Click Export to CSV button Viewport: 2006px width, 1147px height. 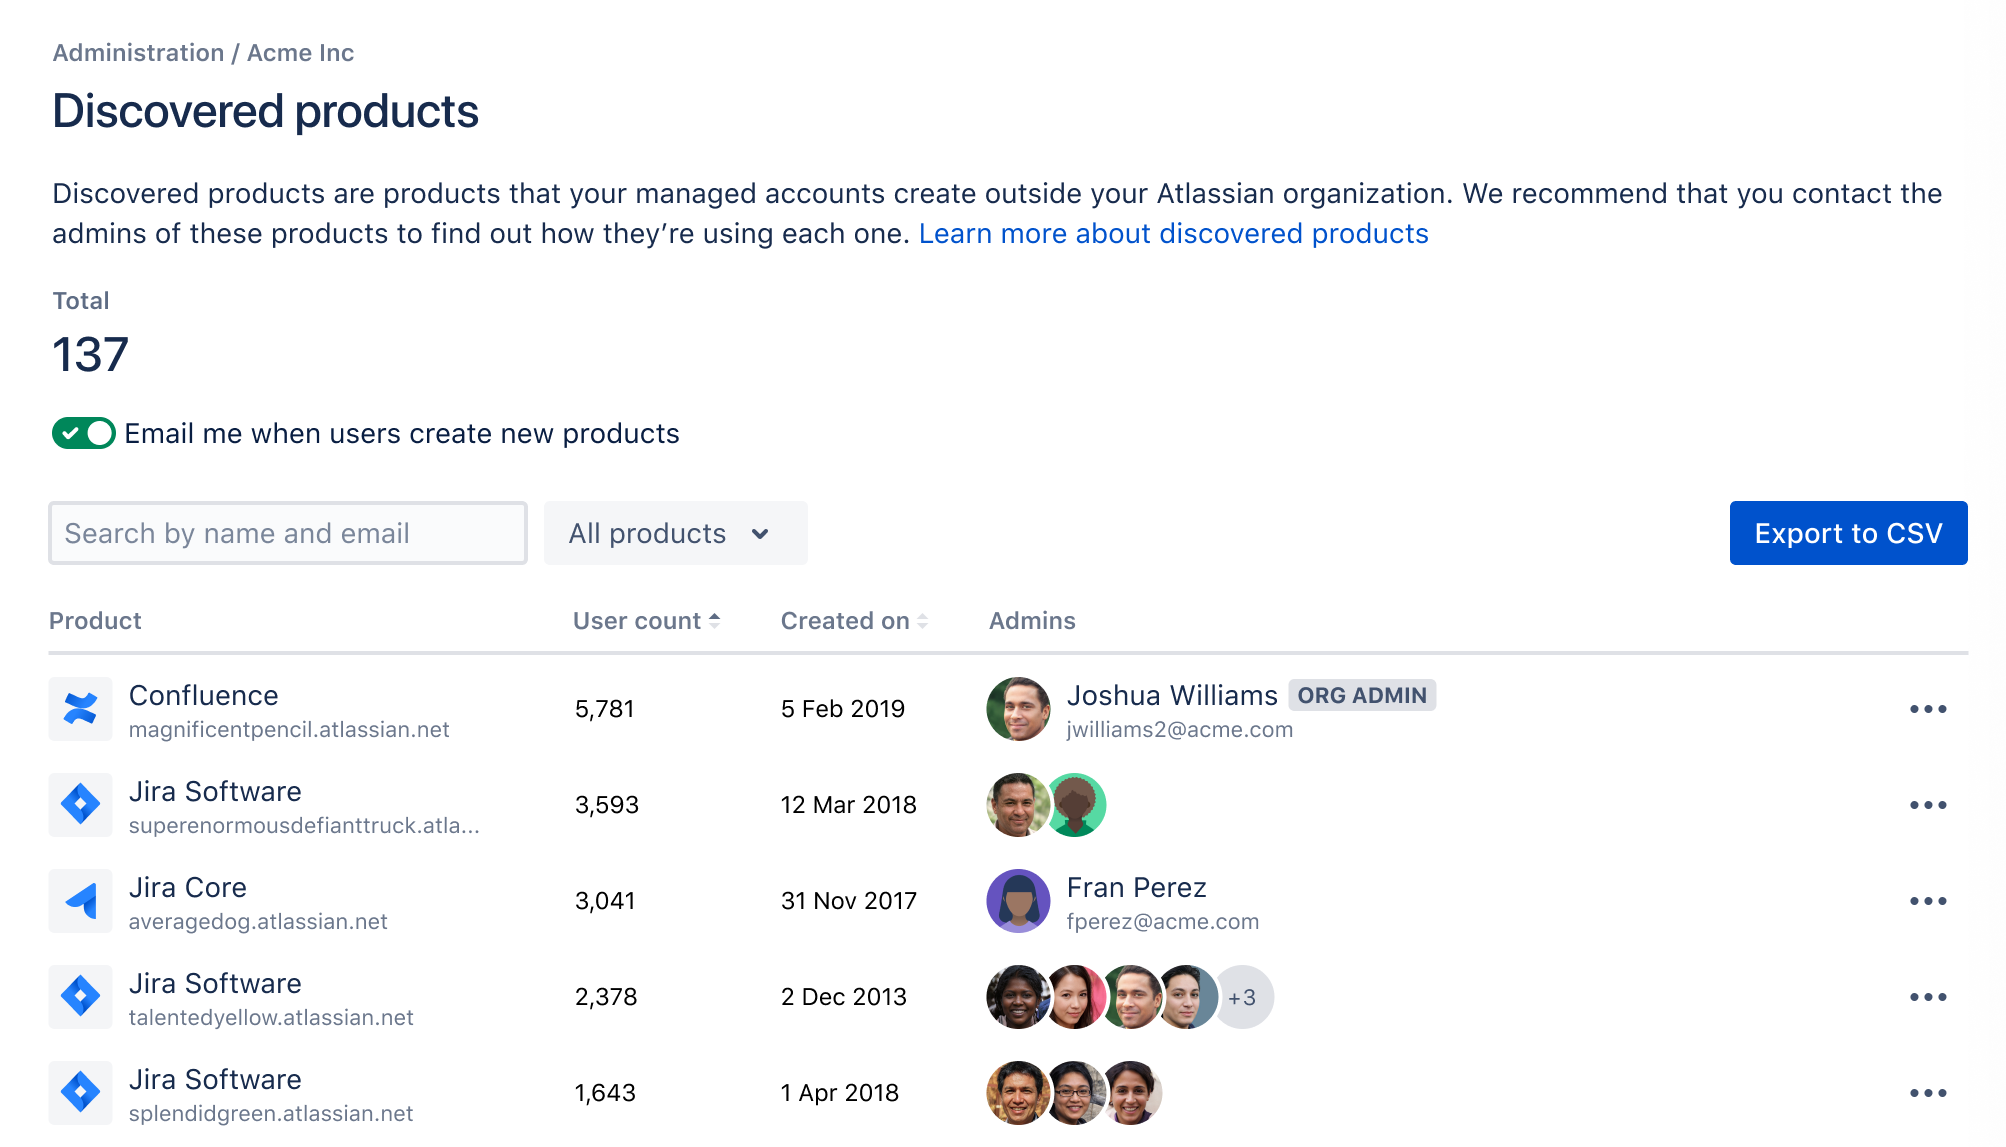click(1848, 533)
